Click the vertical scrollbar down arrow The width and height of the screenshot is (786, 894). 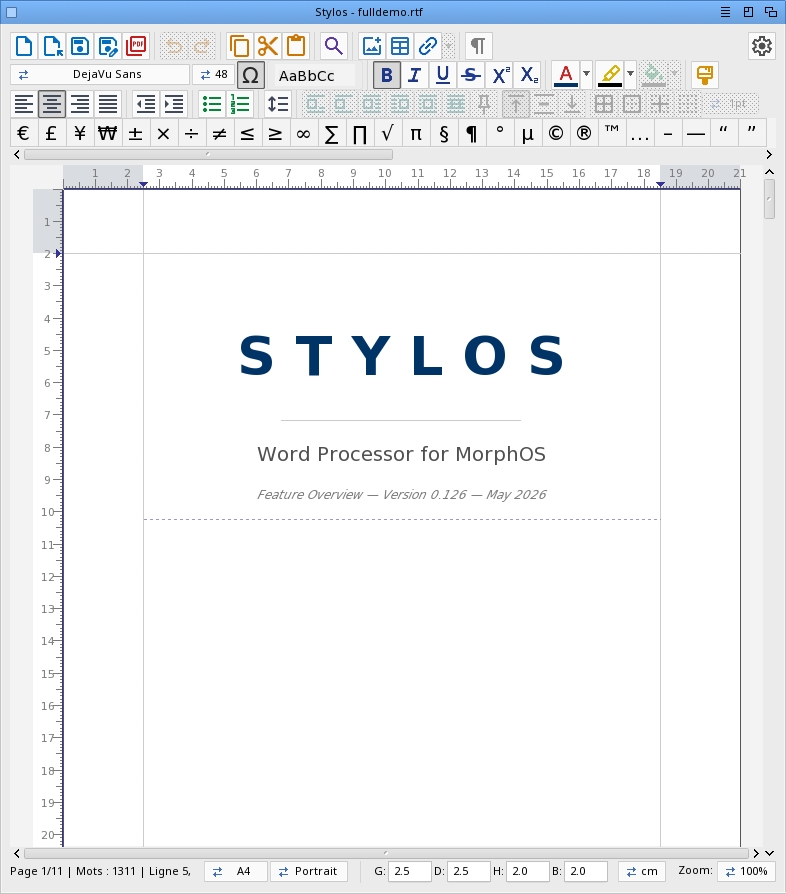point(769,854)
